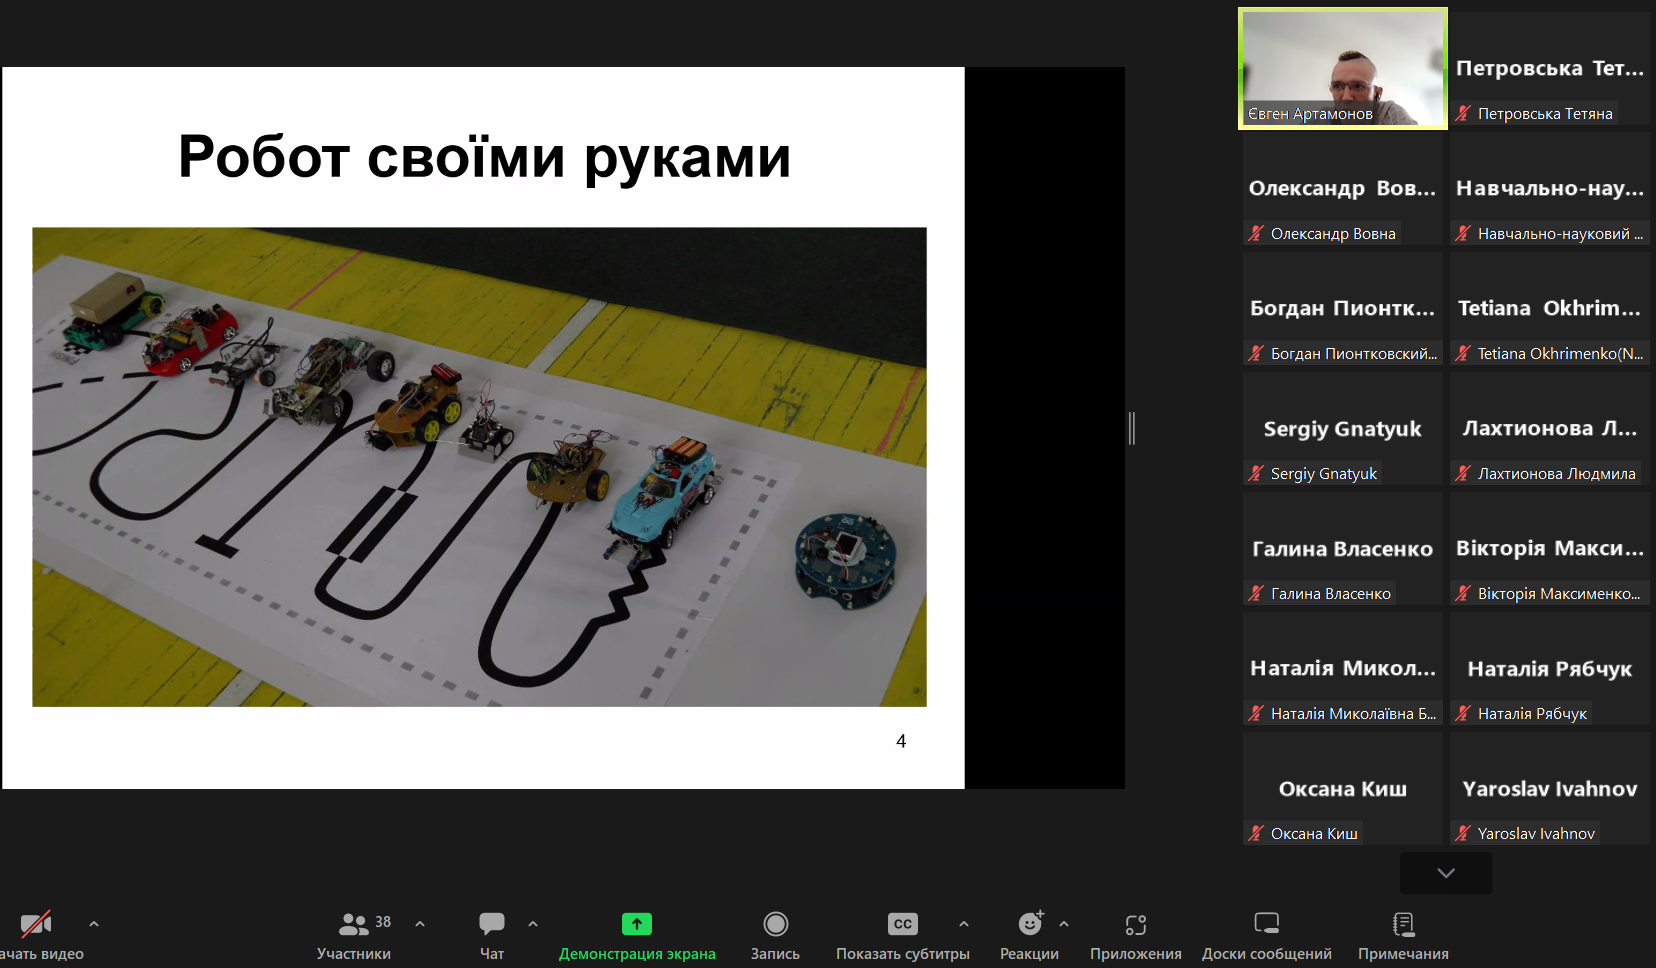Open the Chat window

point(491,924)
